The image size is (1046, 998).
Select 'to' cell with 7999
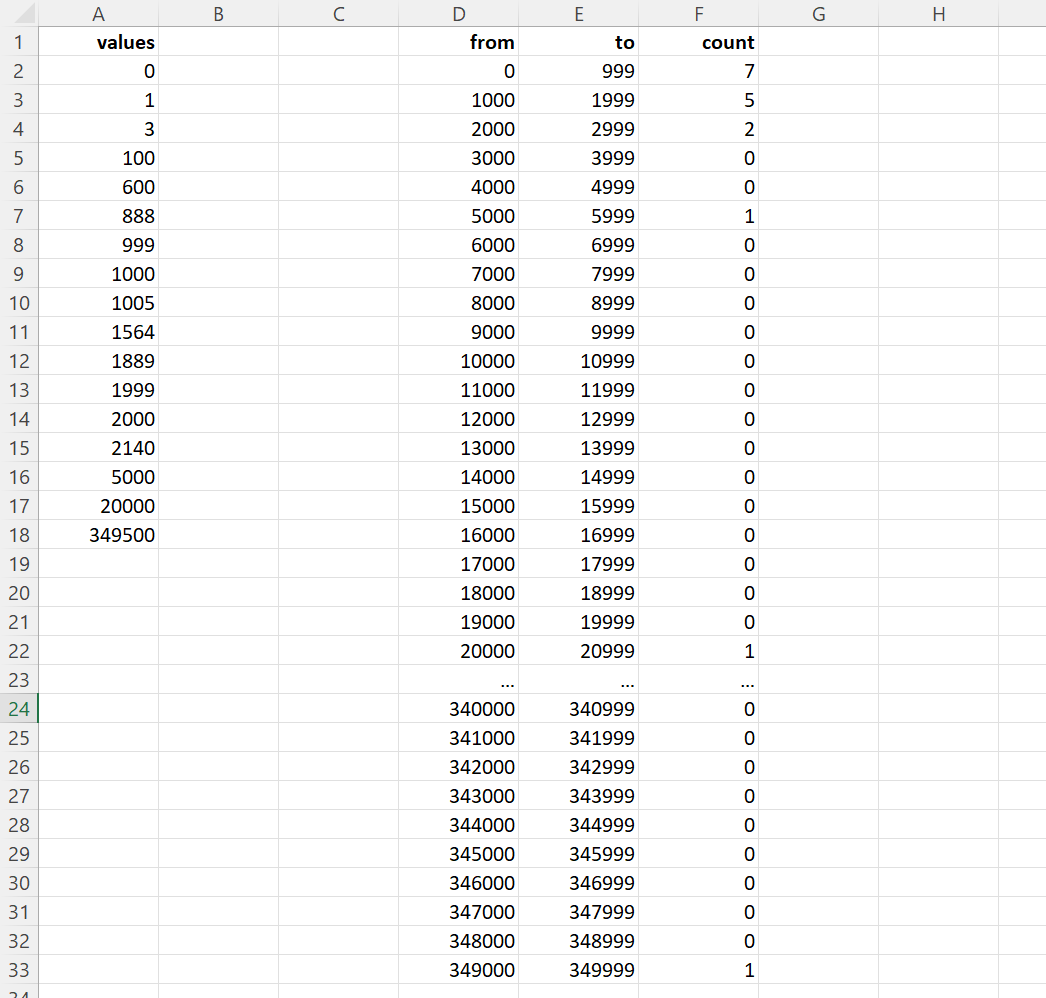tap(578, 274)
